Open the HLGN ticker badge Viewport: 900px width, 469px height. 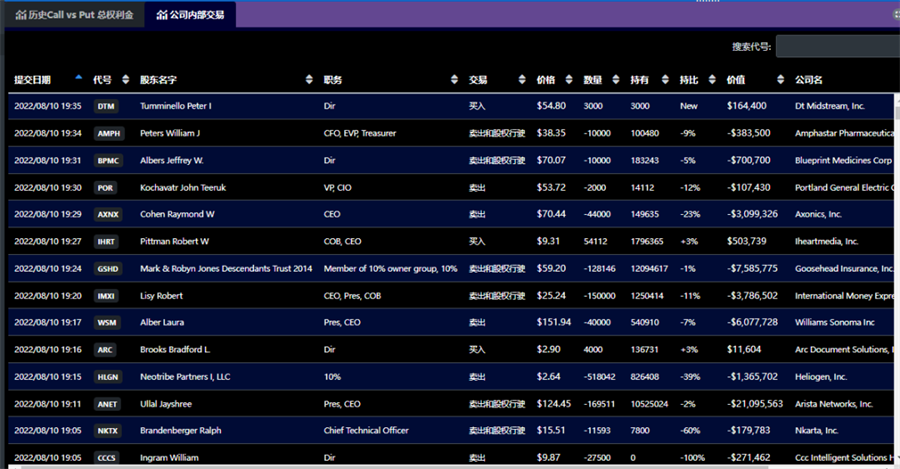(108, 377)
